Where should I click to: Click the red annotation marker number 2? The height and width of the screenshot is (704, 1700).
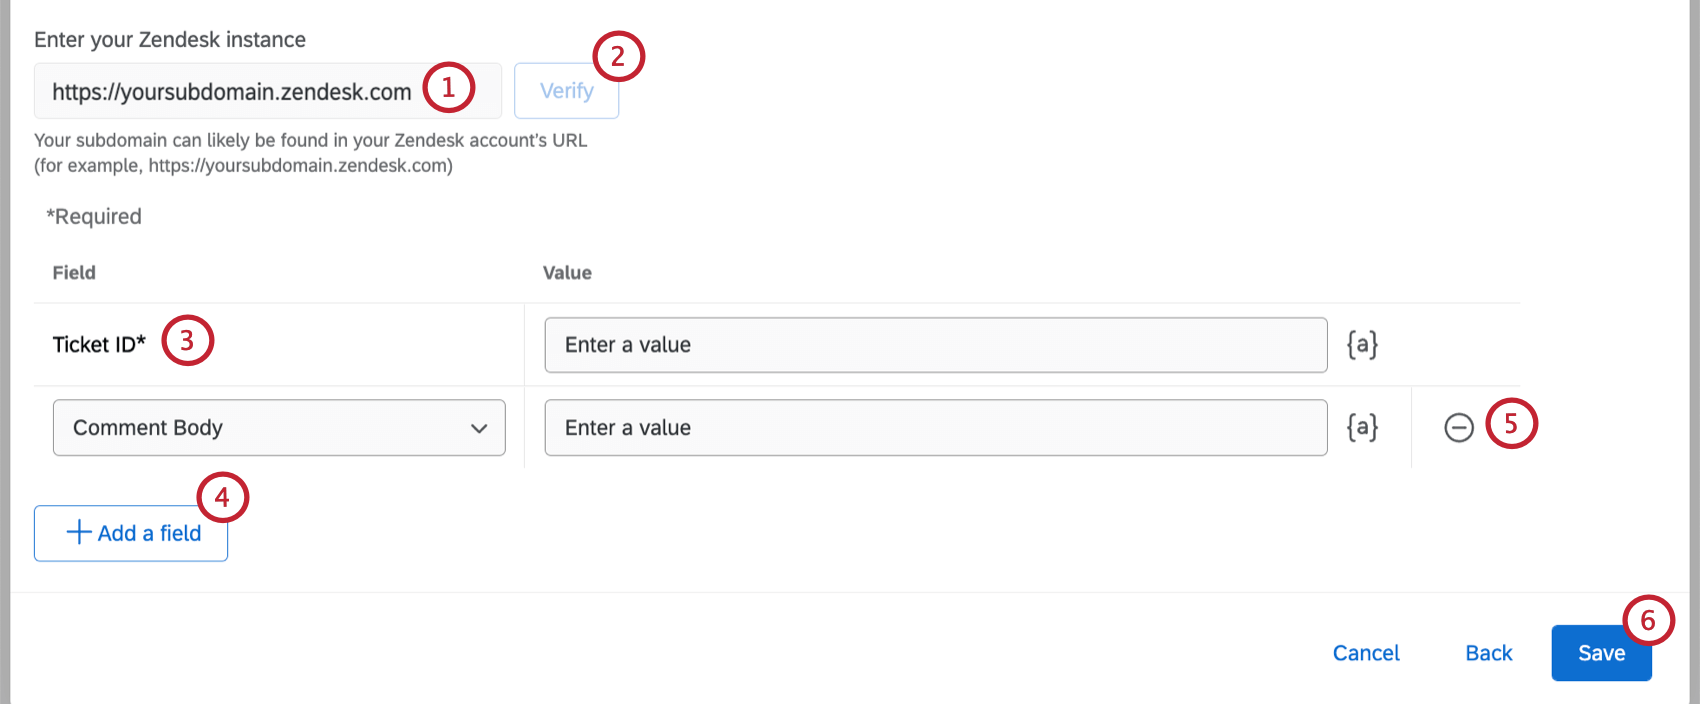618,57
